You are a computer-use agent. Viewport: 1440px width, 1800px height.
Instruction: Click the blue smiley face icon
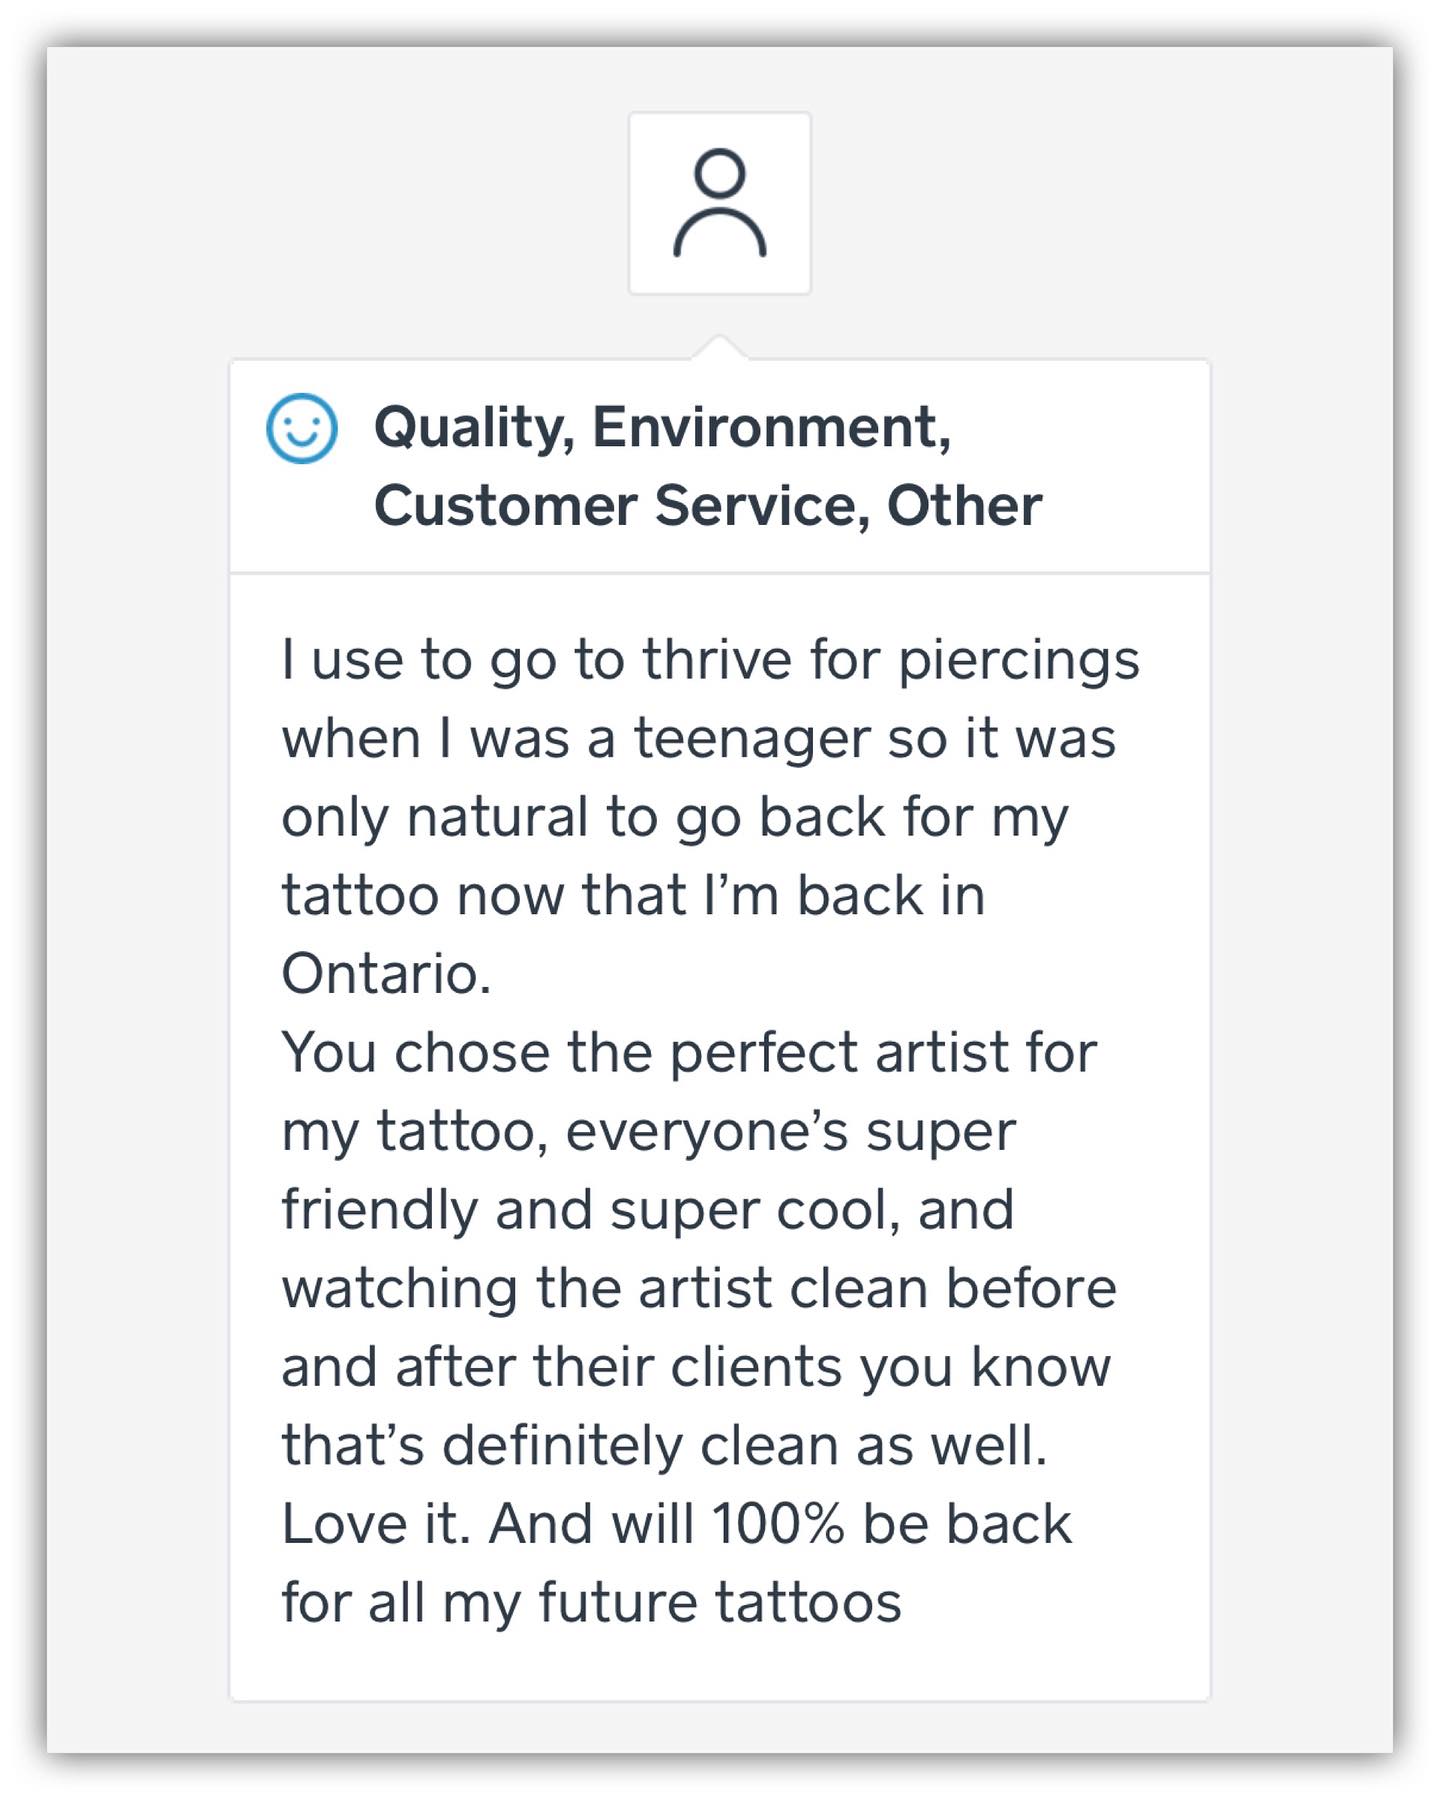301,428
